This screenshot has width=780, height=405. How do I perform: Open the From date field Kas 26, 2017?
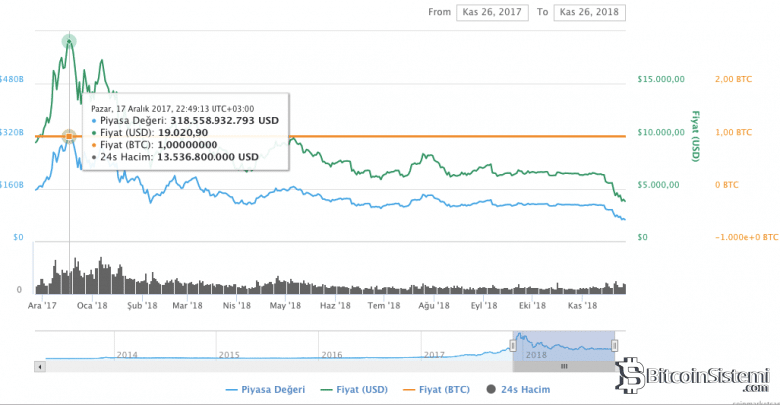(x=491, y=12)
